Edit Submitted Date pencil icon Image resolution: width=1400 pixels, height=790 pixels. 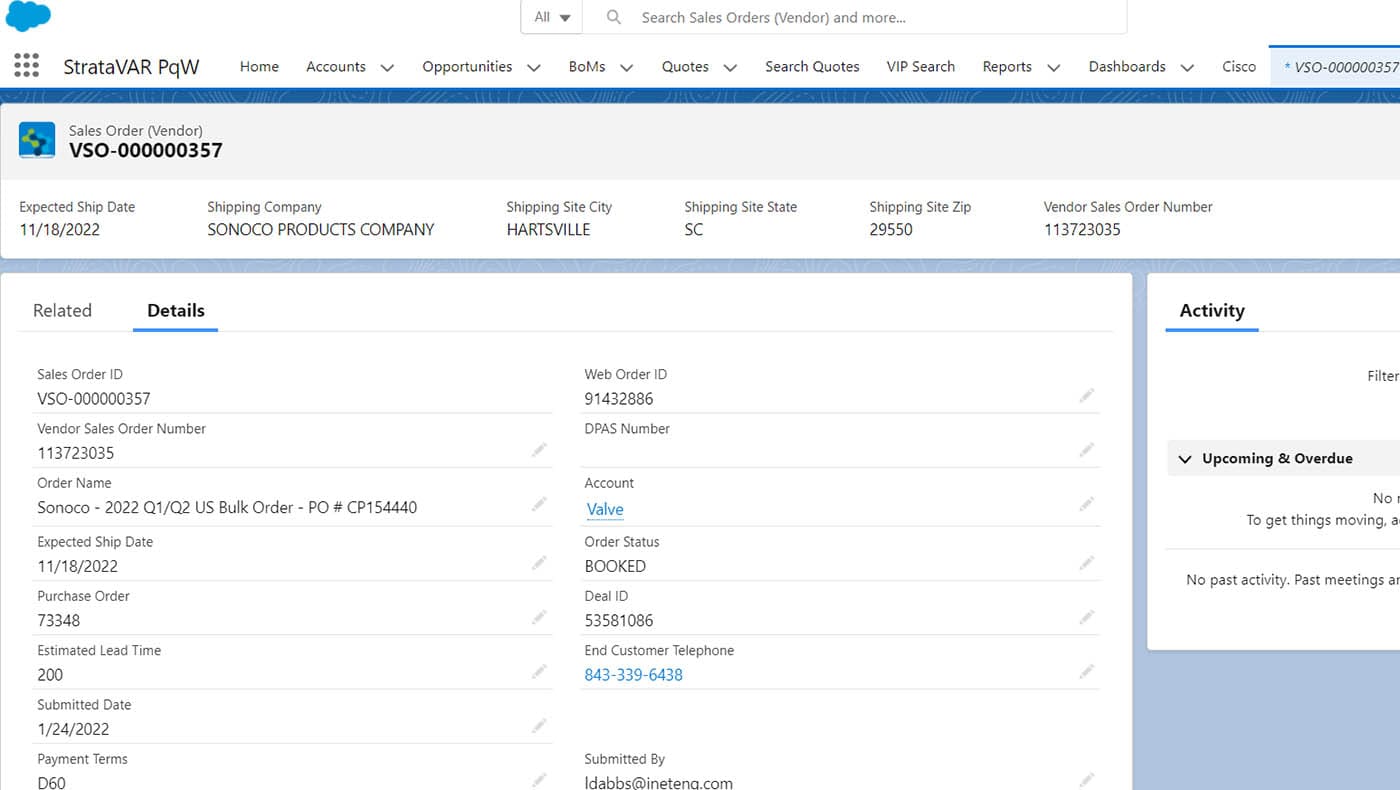click(539, 726)
